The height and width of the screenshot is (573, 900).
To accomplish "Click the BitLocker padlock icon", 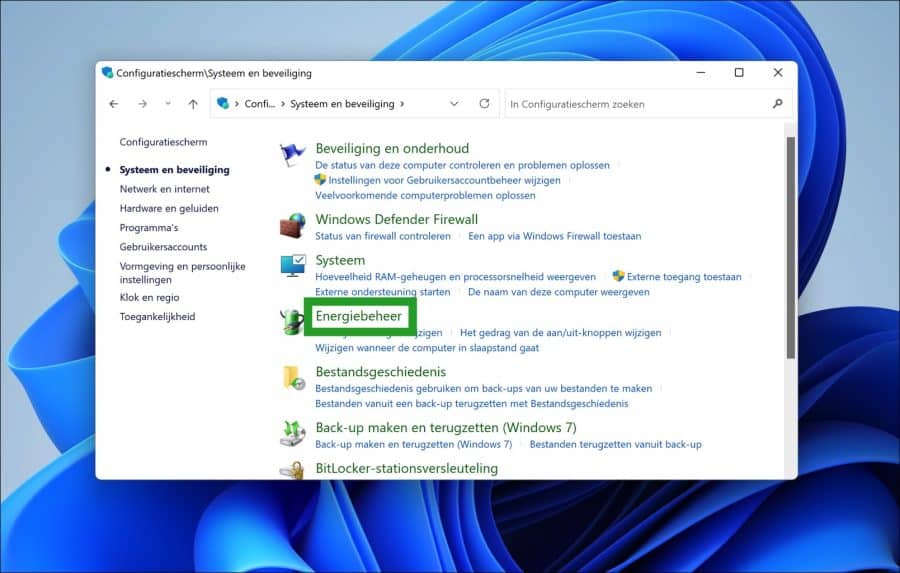I will click(292, 470).
